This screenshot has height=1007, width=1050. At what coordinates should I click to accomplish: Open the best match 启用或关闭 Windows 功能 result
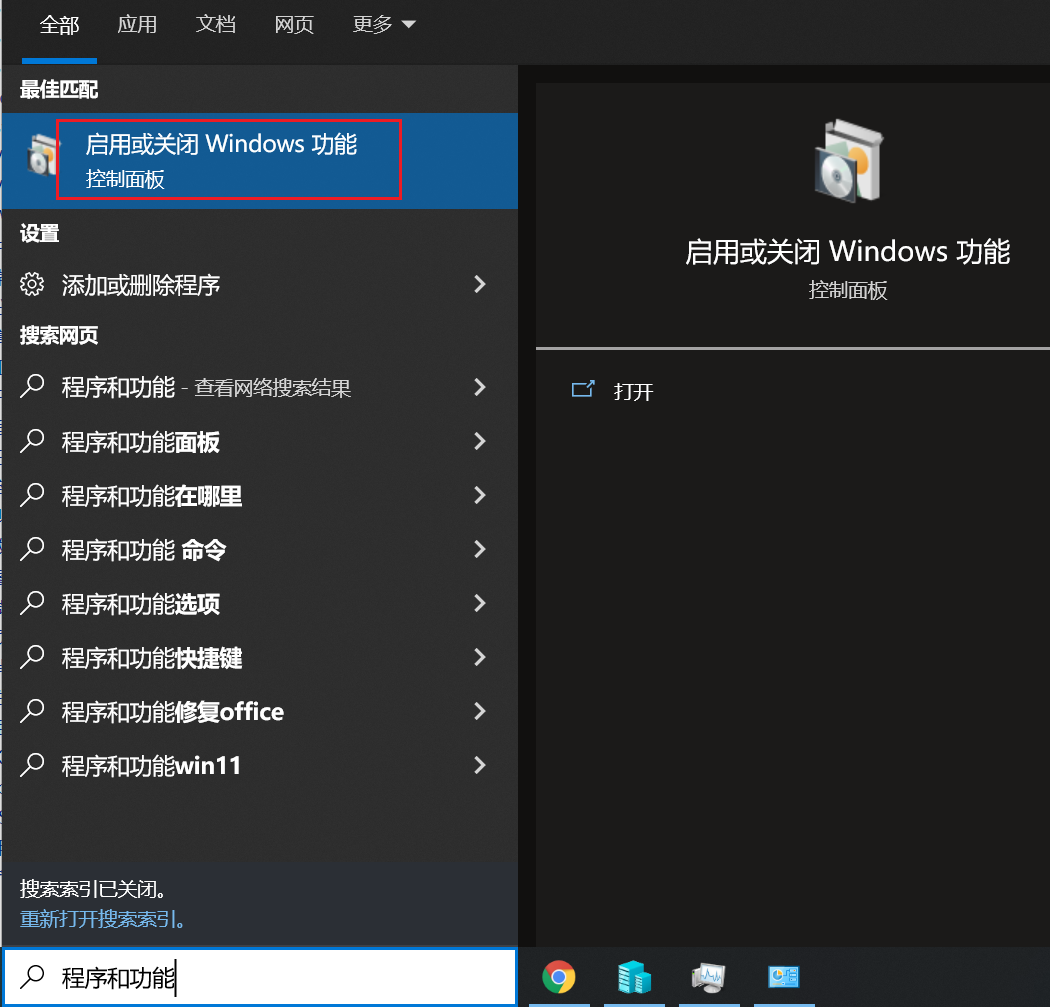260,161
